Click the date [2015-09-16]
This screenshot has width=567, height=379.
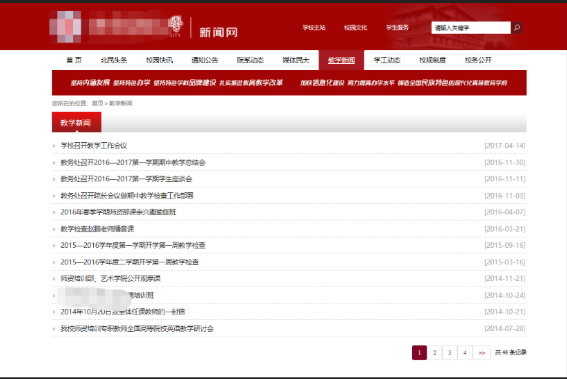505,245
